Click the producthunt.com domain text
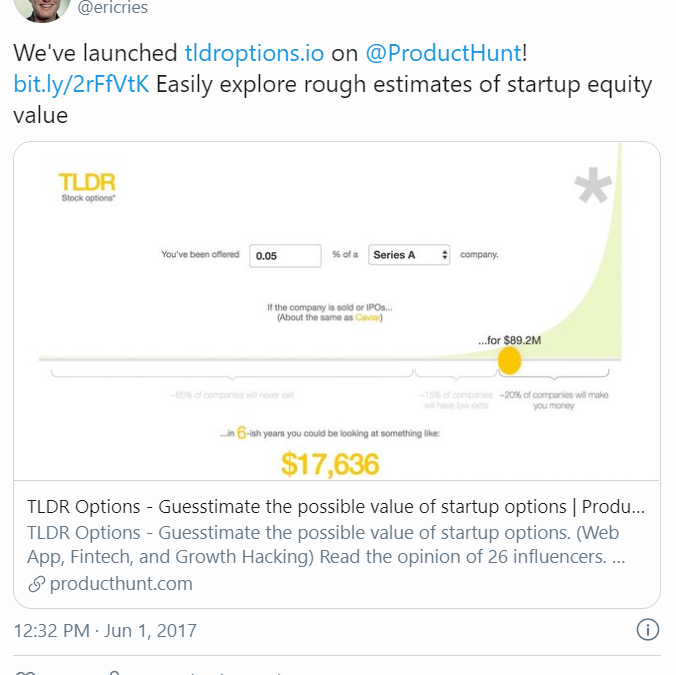This screenshot has height=675, width=676. tap(121, 584)
